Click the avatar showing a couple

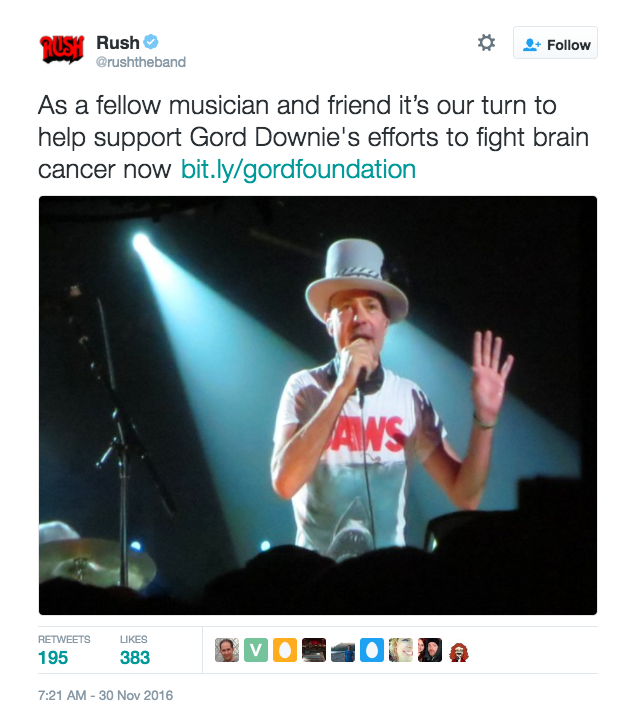click(430, 651)
